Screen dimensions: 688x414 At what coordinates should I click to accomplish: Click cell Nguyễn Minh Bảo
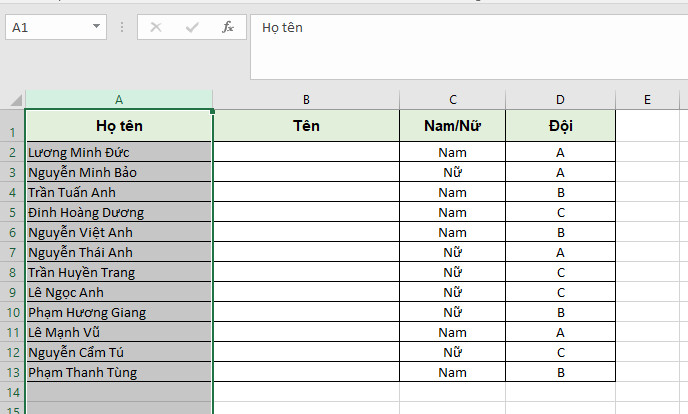[x=119, y=172]
